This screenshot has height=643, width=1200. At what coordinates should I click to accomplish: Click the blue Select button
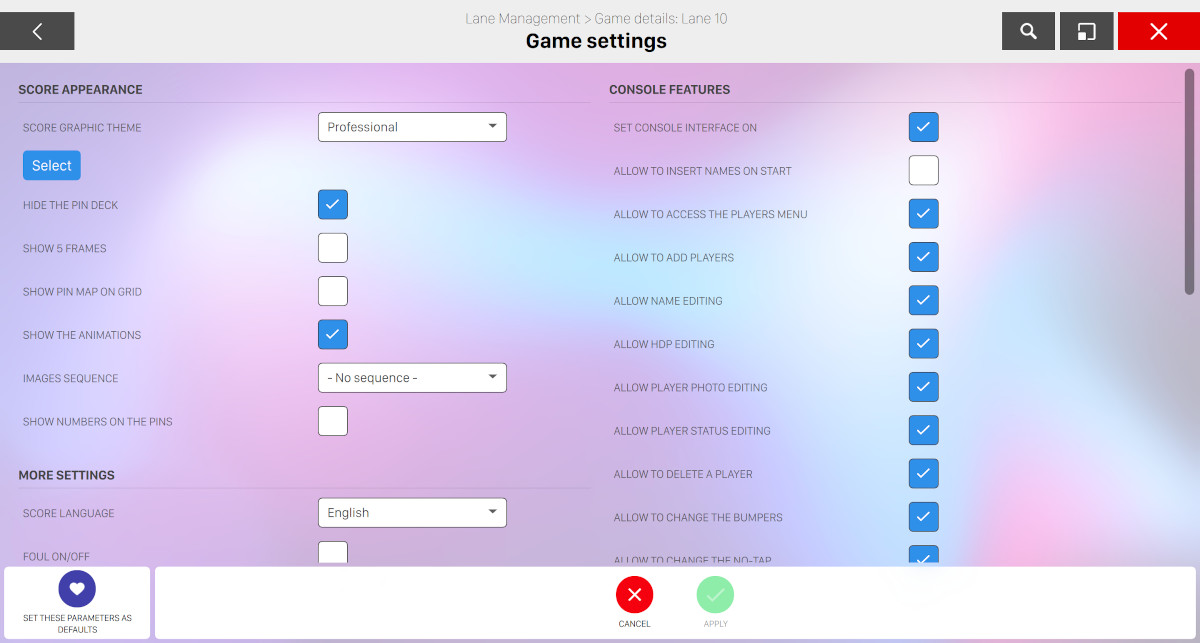[x=52, y=166]
